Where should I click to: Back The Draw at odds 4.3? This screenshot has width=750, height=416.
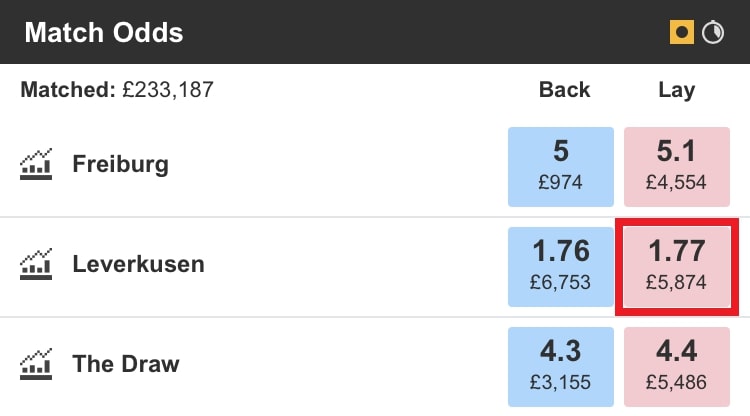click(x=560, y=364)
